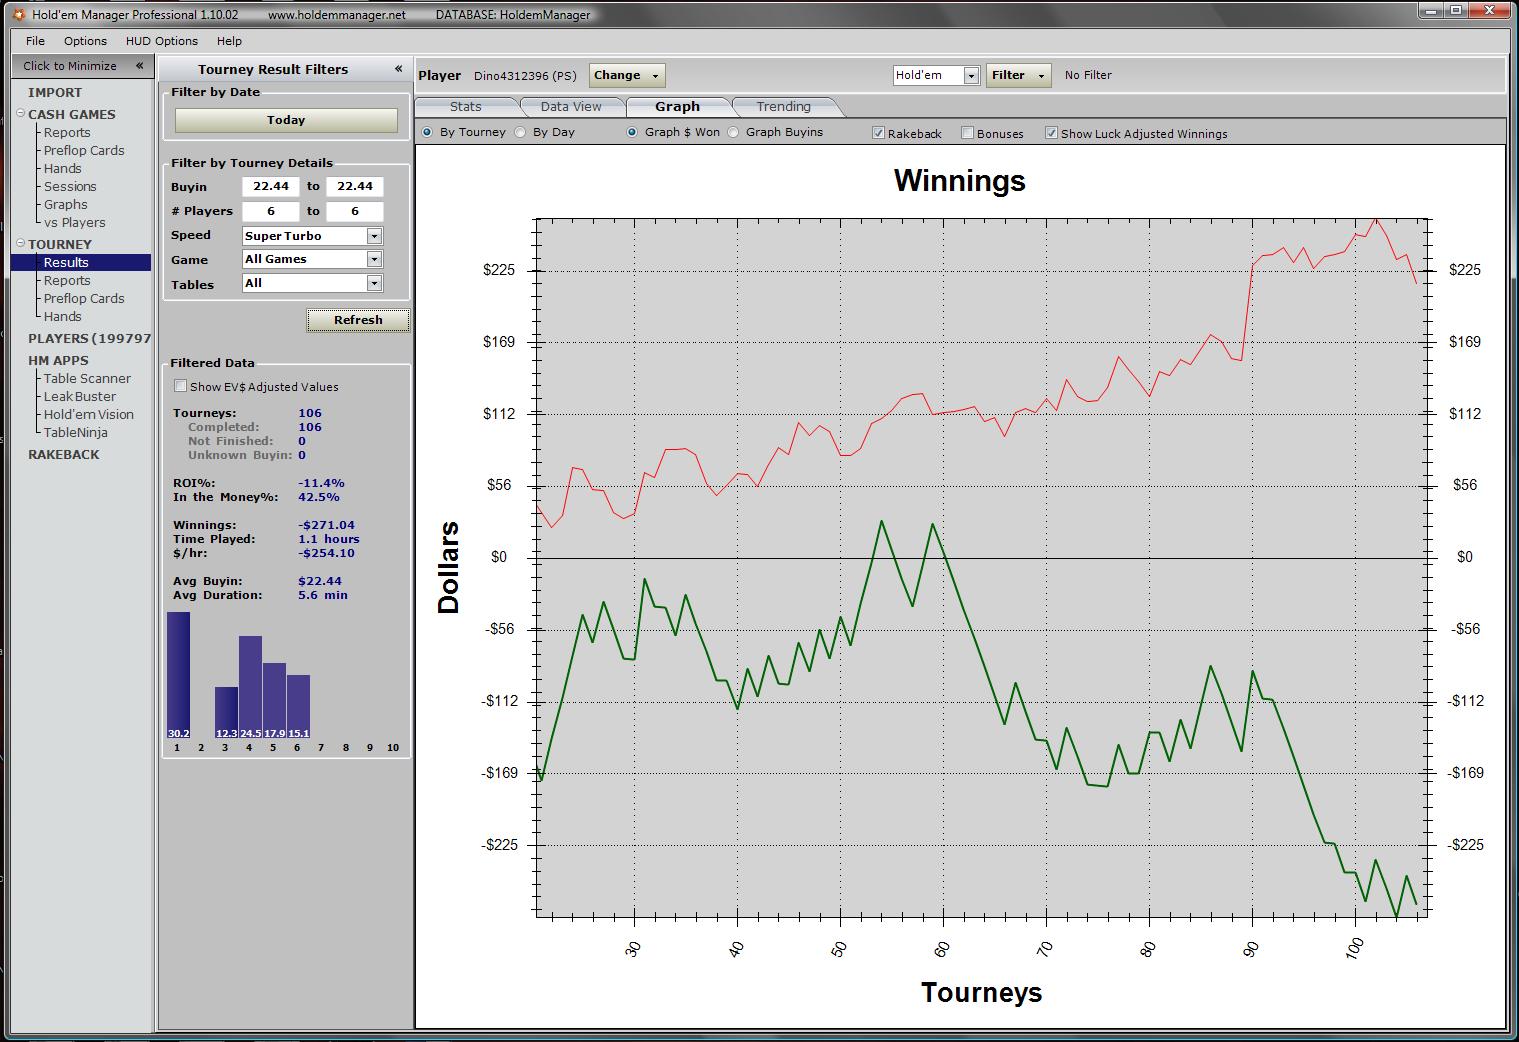Open PLAYERS section in sidebar
1519x1042 pixels.
tap(89, 338)
